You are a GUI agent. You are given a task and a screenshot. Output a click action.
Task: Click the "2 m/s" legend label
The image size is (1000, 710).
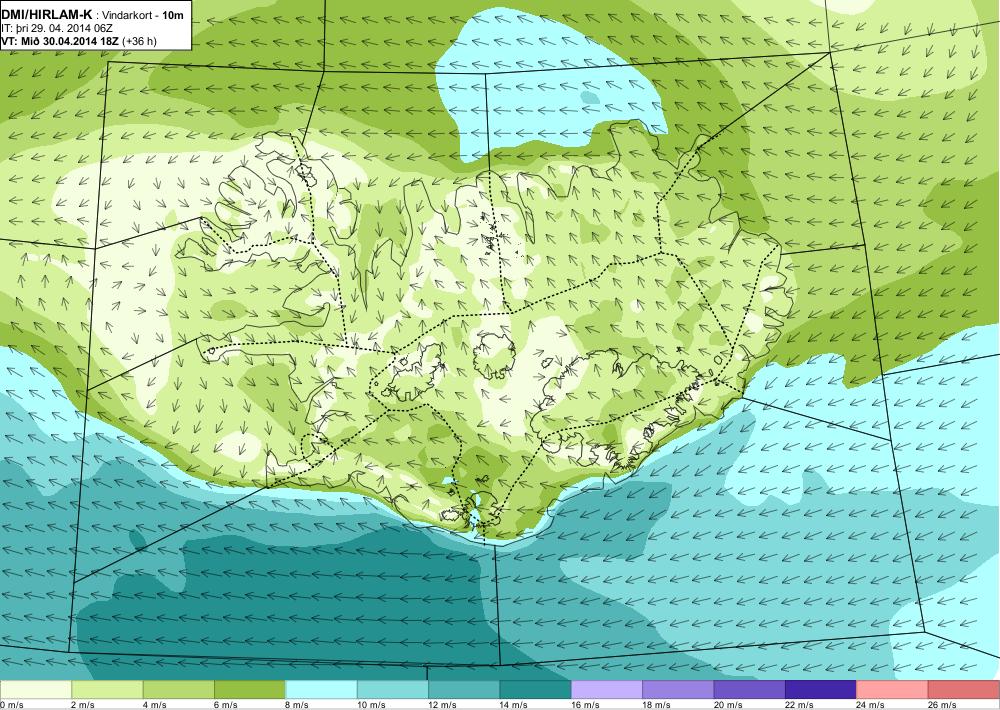click(x=83, y=705)
